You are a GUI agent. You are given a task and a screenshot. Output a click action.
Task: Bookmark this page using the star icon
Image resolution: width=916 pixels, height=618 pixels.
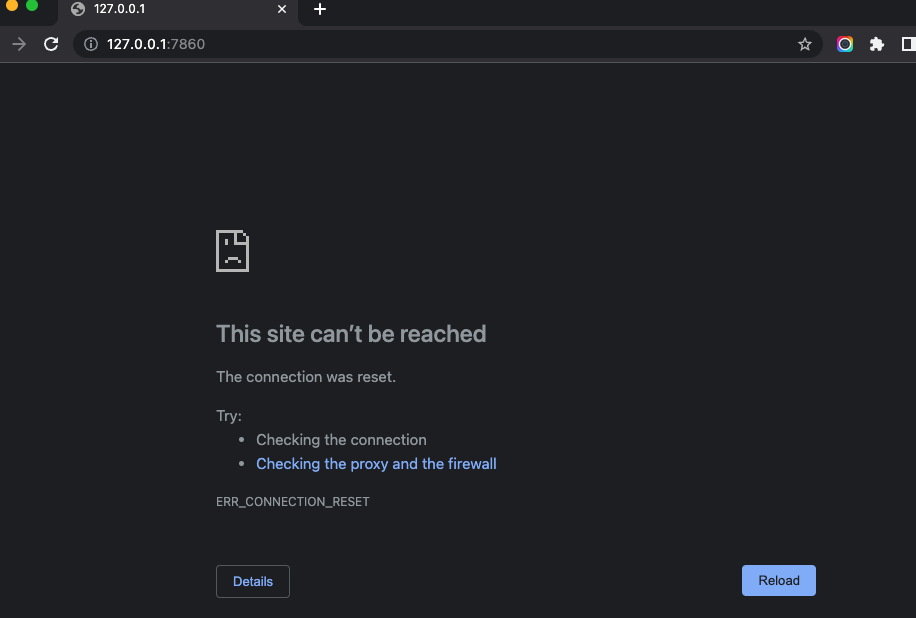(x=805, y=44)
